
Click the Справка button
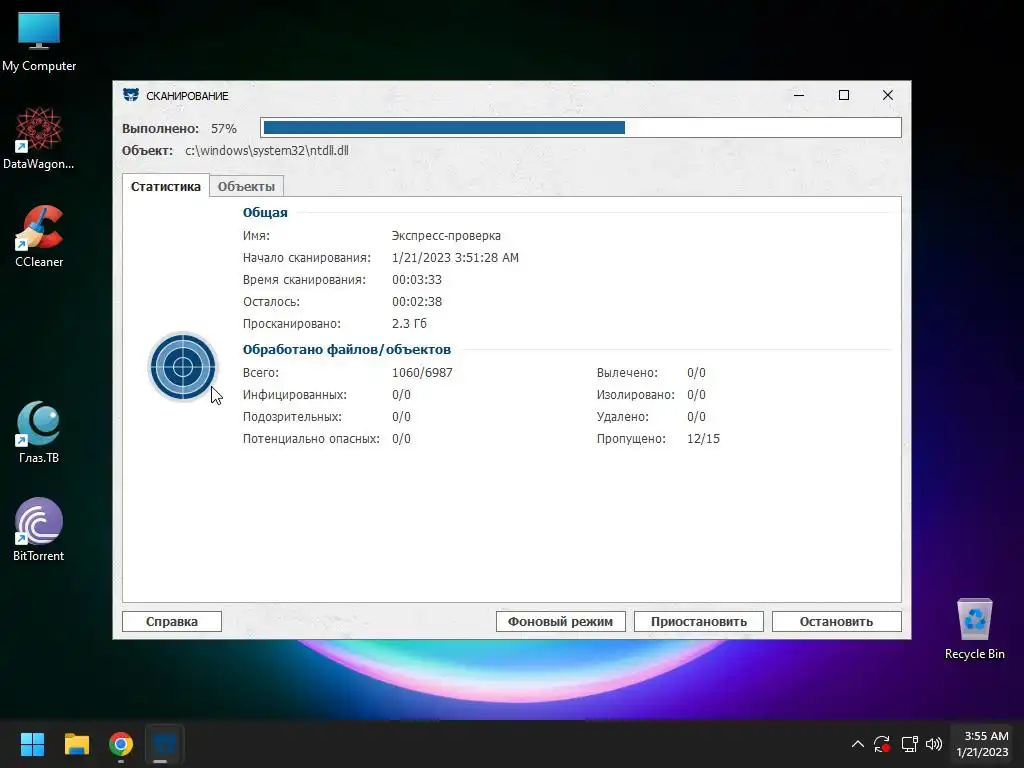tap(172, 621)
